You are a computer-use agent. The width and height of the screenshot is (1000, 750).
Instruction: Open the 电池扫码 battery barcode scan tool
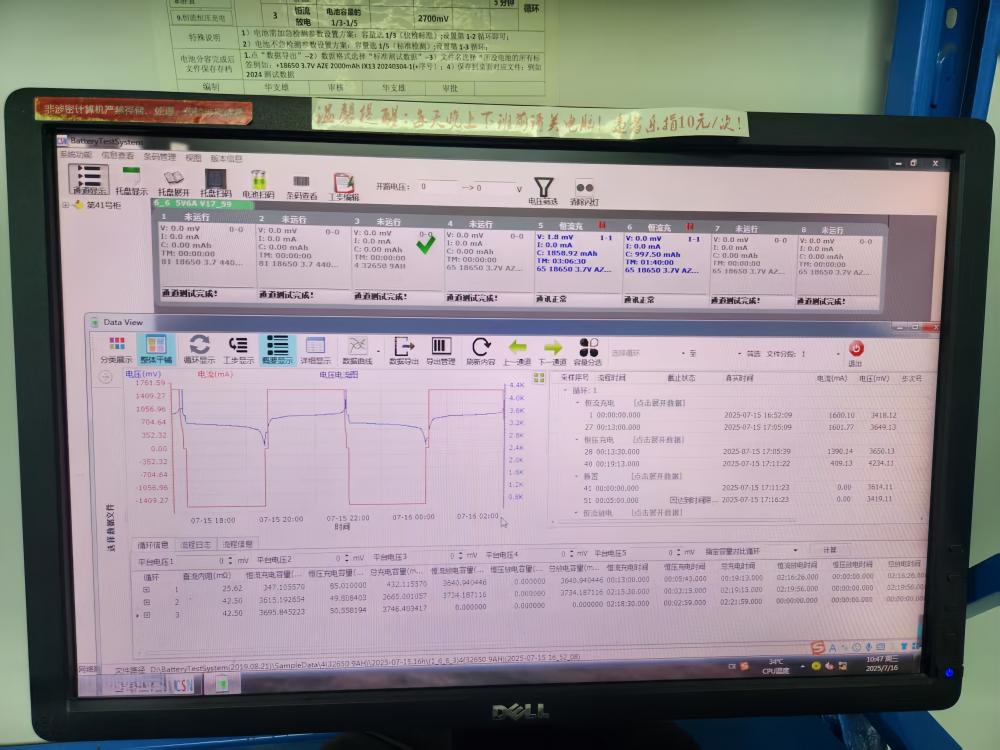(259, 185)
